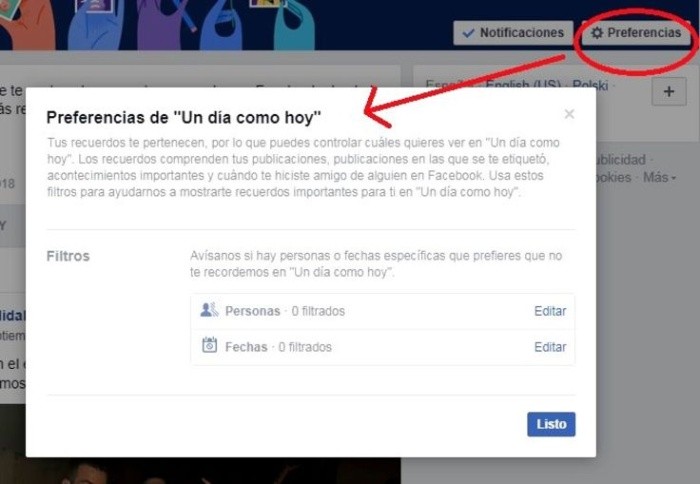Click the Filtros section heading
This screenshot has width=700, height=484.
click(68, 256)
